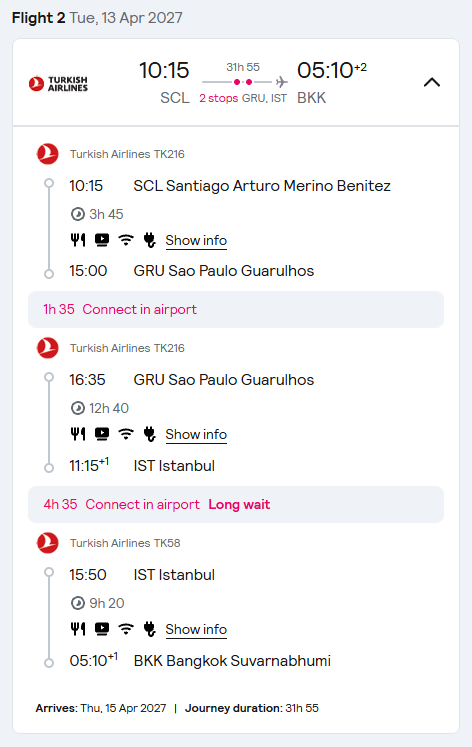
Task: Show info for SCL to GRU flight
Action: coord(196,241)
